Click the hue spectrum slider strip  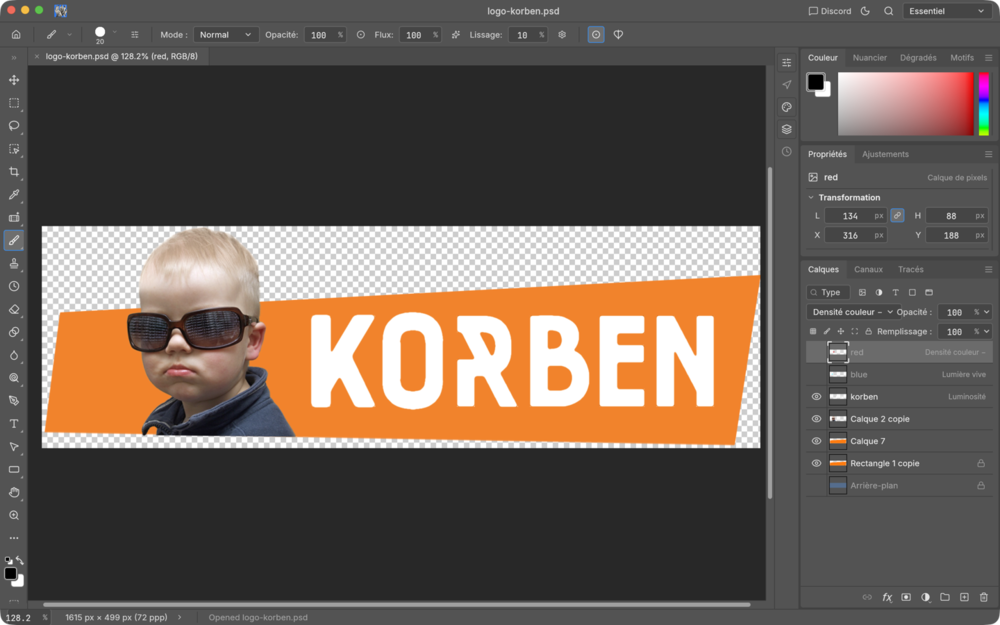[x=983, y=103]
